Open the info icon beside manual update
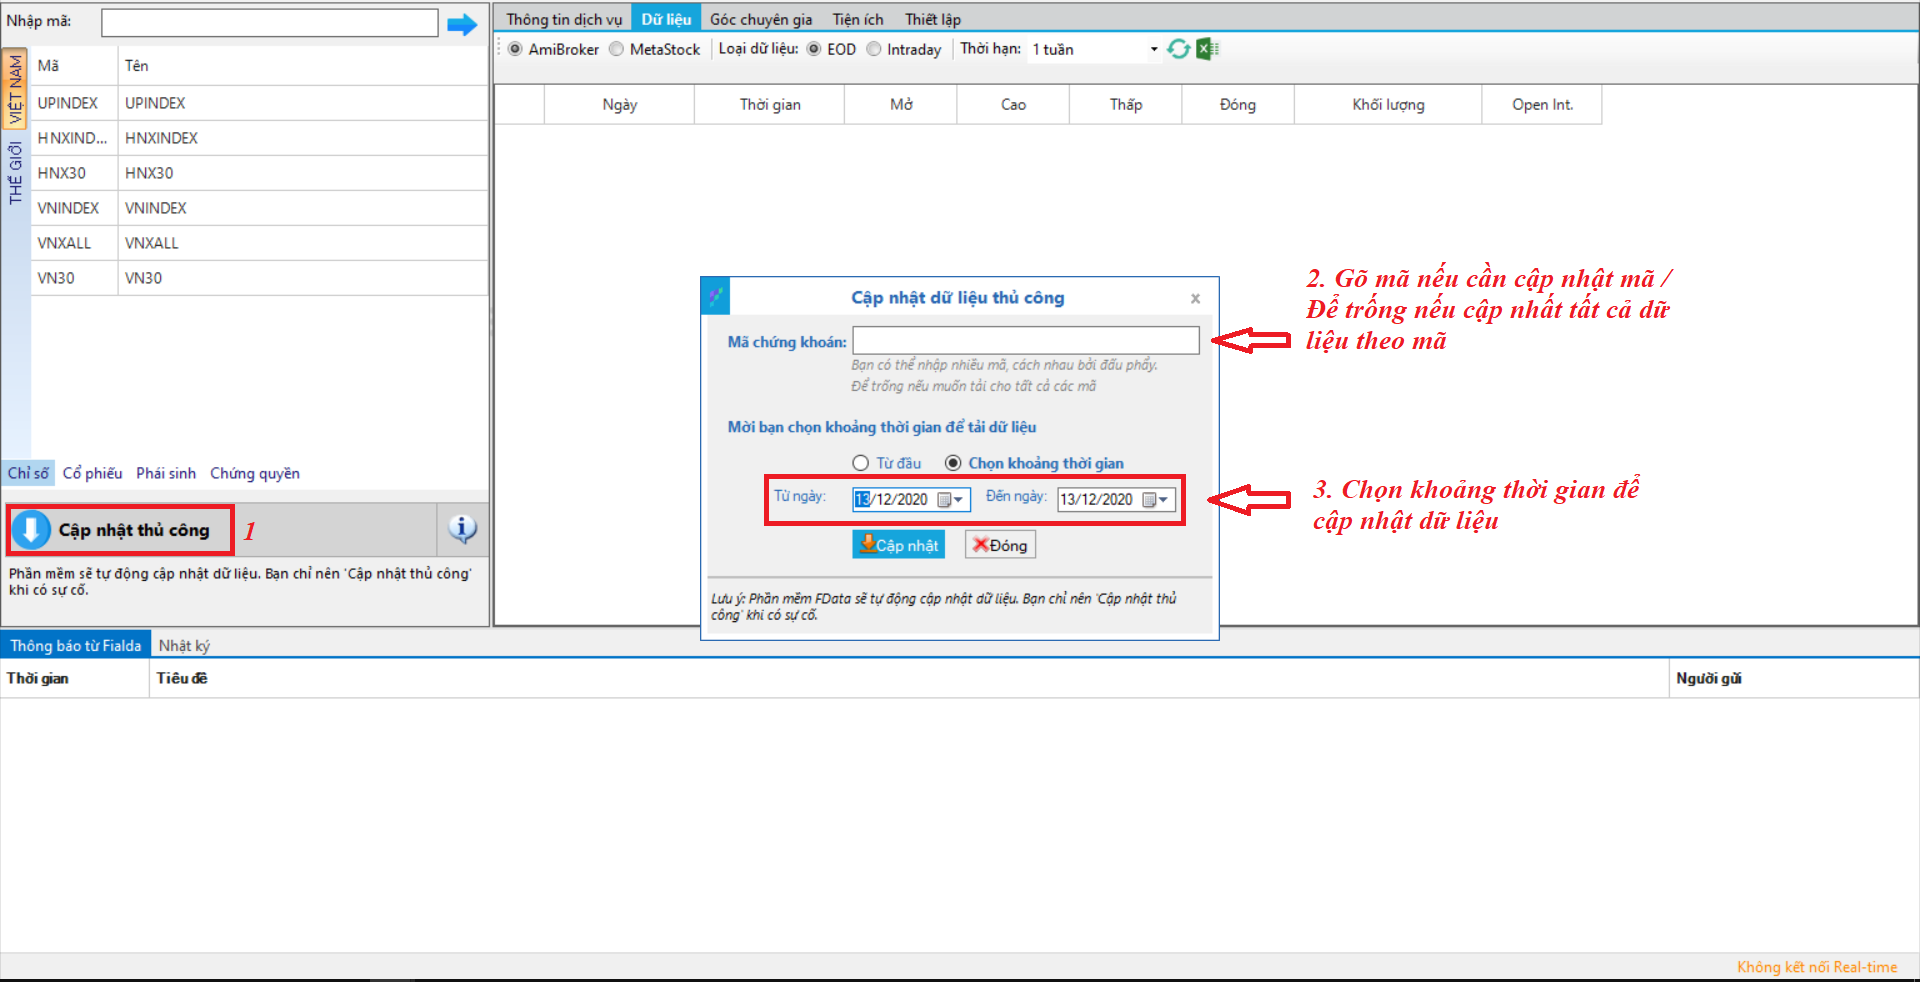This screenshot has width=1920, height=982. [x=462, y=529]
